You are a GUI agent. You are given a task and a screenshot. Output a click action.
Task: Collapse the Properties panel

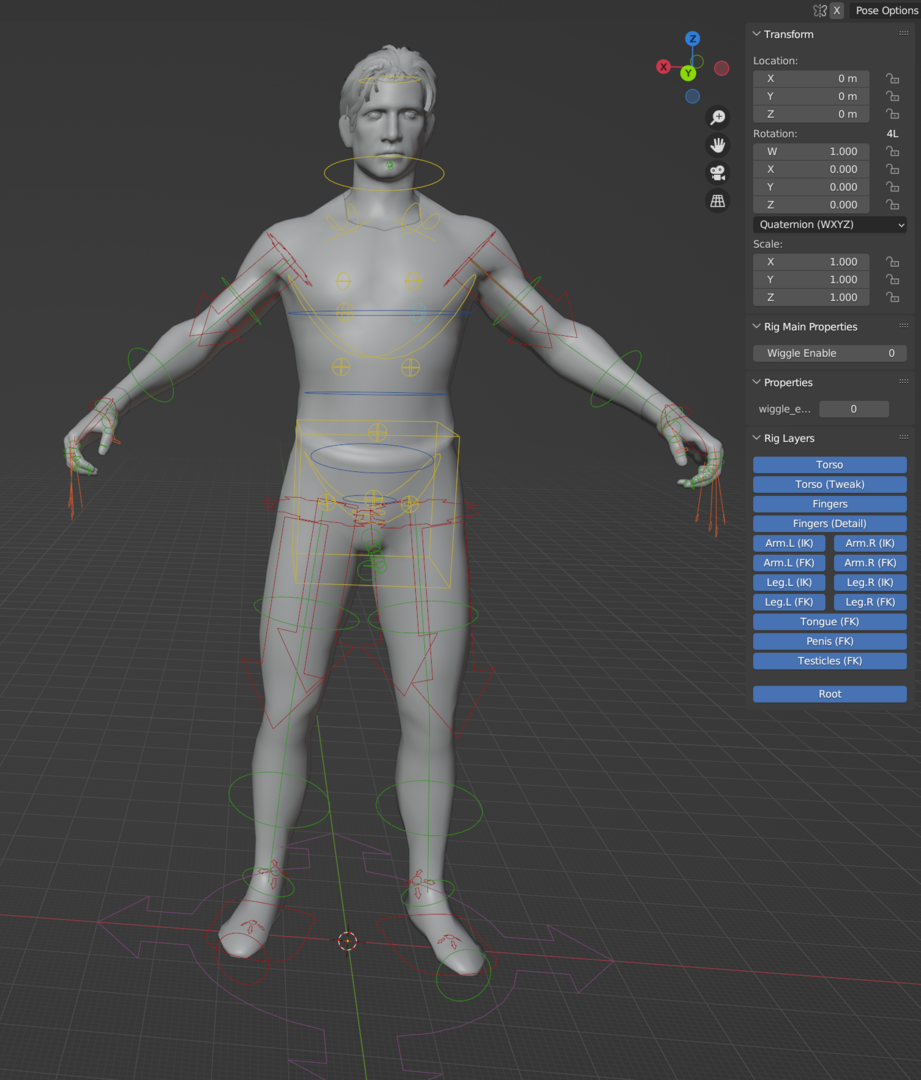tap(756, 382)
